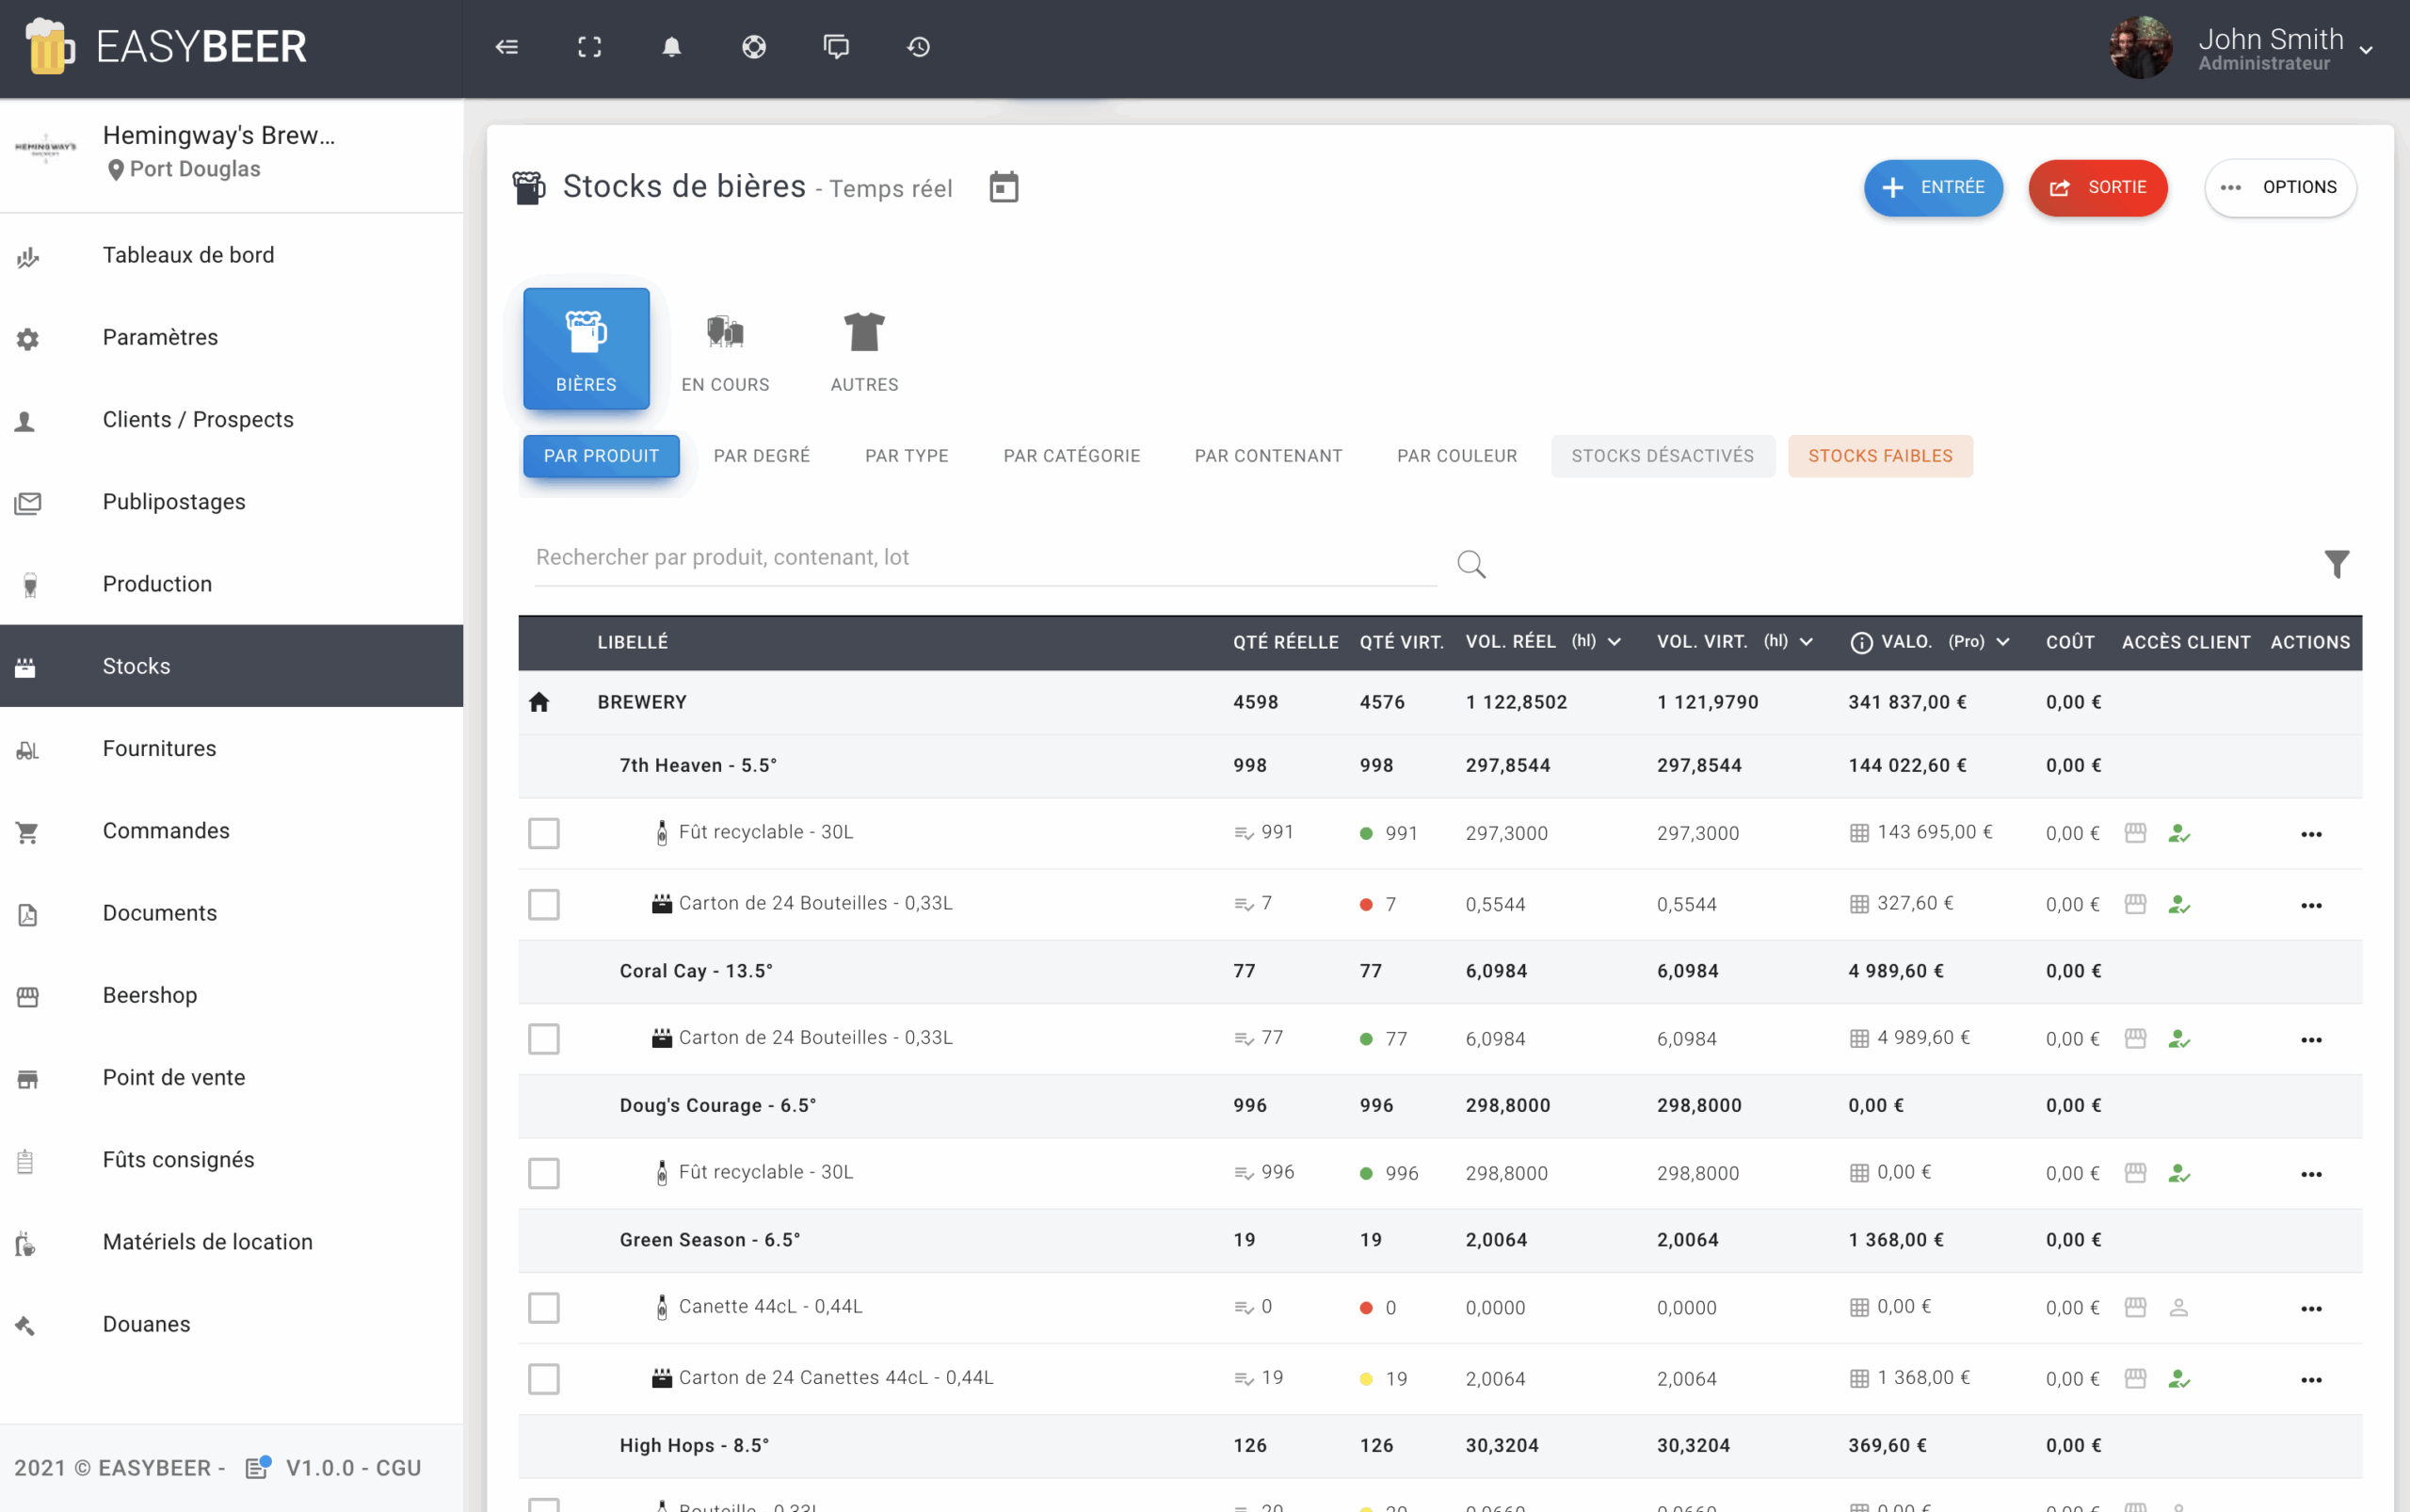The width and height of the screenshot is (2410, 1512).
Task: Focus the product search input field
Action: pos(985,558)
